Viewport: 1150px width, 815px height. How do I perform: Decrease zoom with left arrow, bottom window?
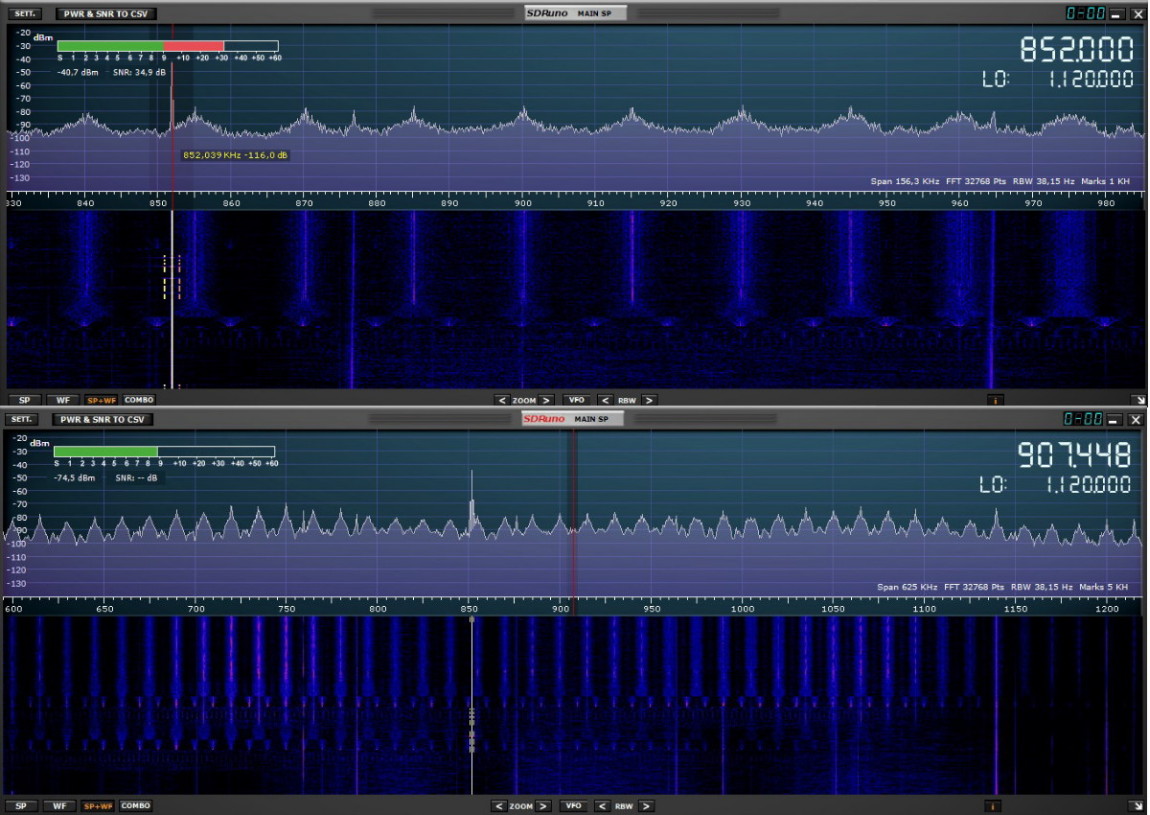499,805
